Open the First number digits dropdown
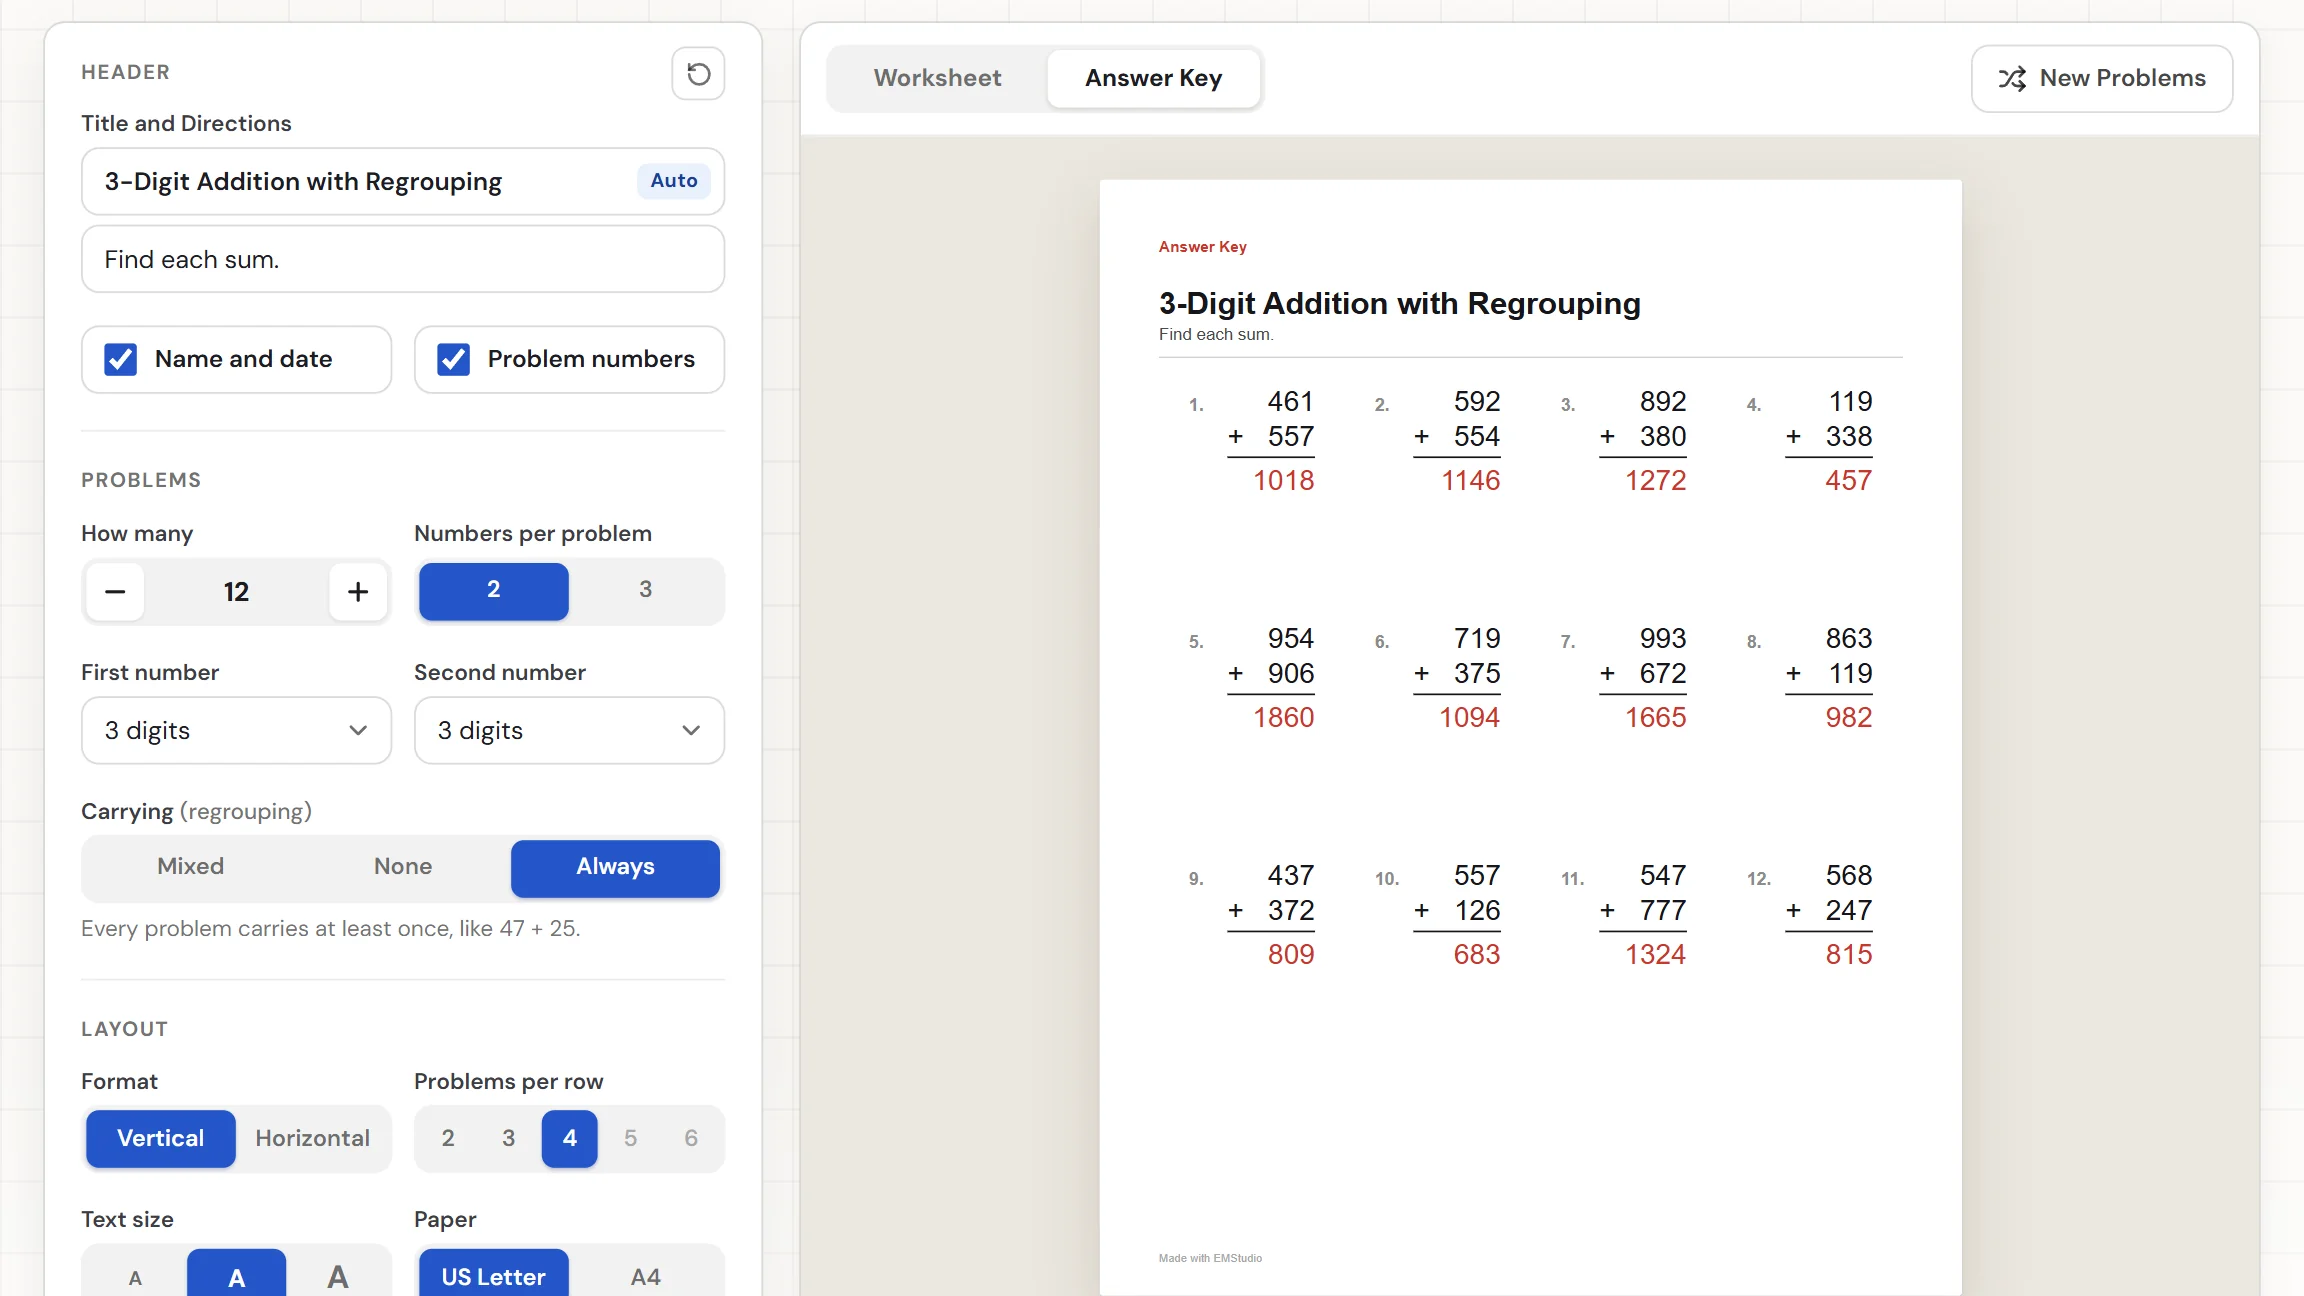2304x1296 pixels. pos(236,730)
